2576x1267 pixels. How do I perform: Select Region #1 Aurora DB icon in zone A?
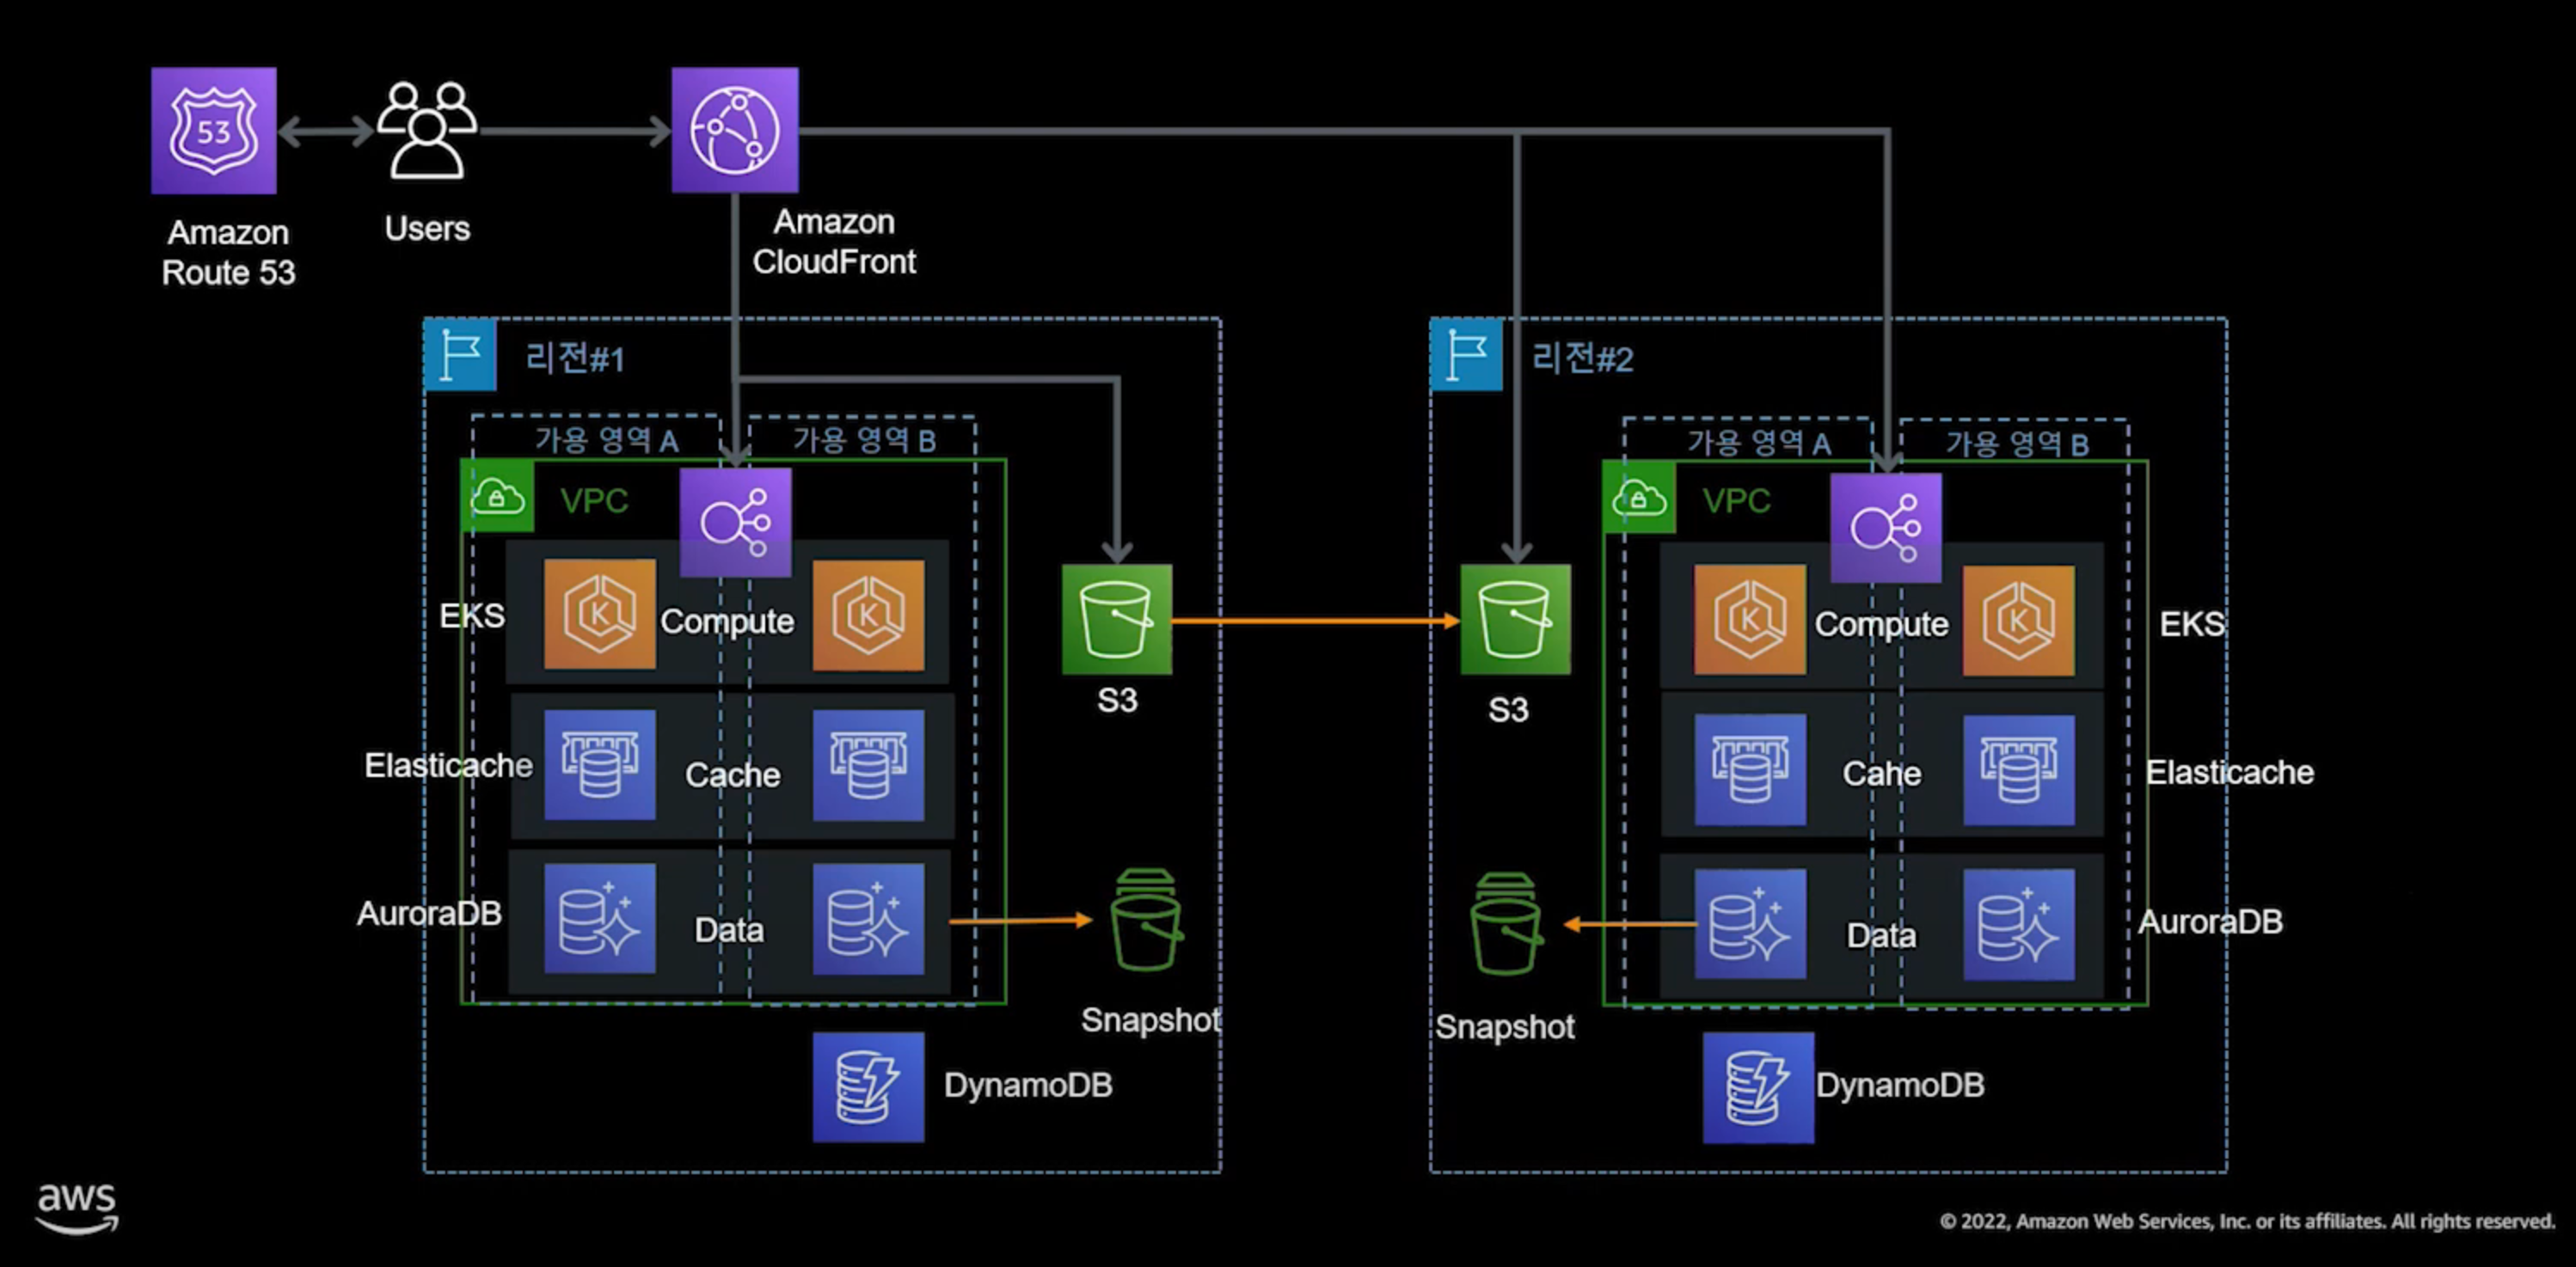tap(600, 918)
